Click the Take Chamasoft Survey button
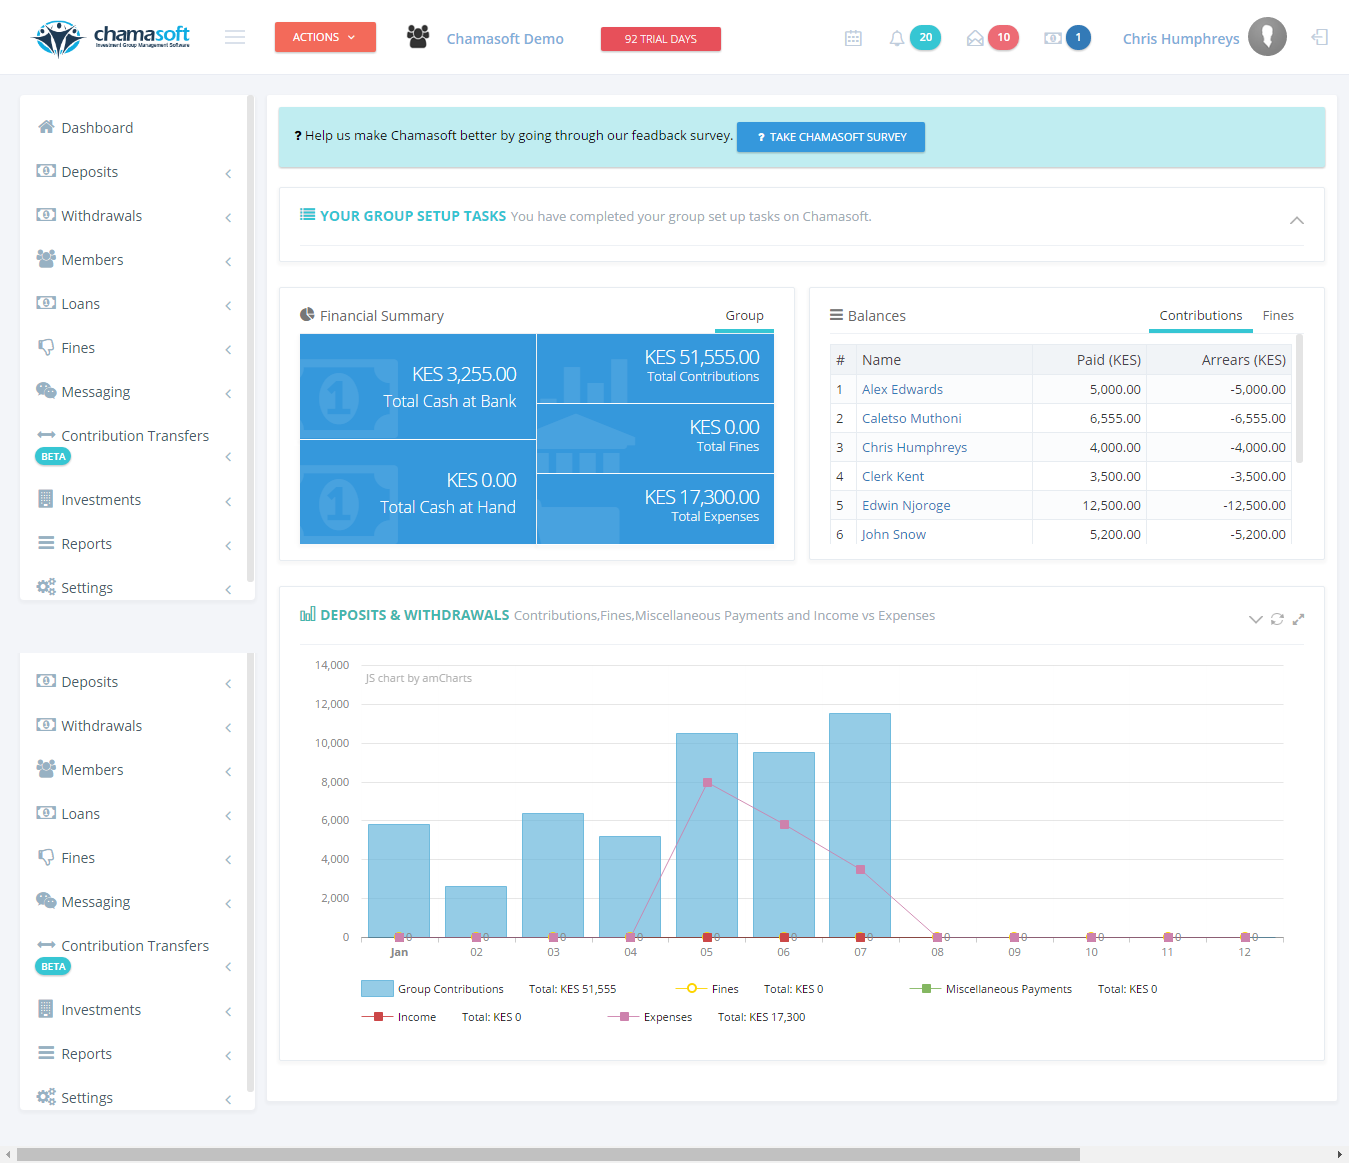 (x=831, y=137)
